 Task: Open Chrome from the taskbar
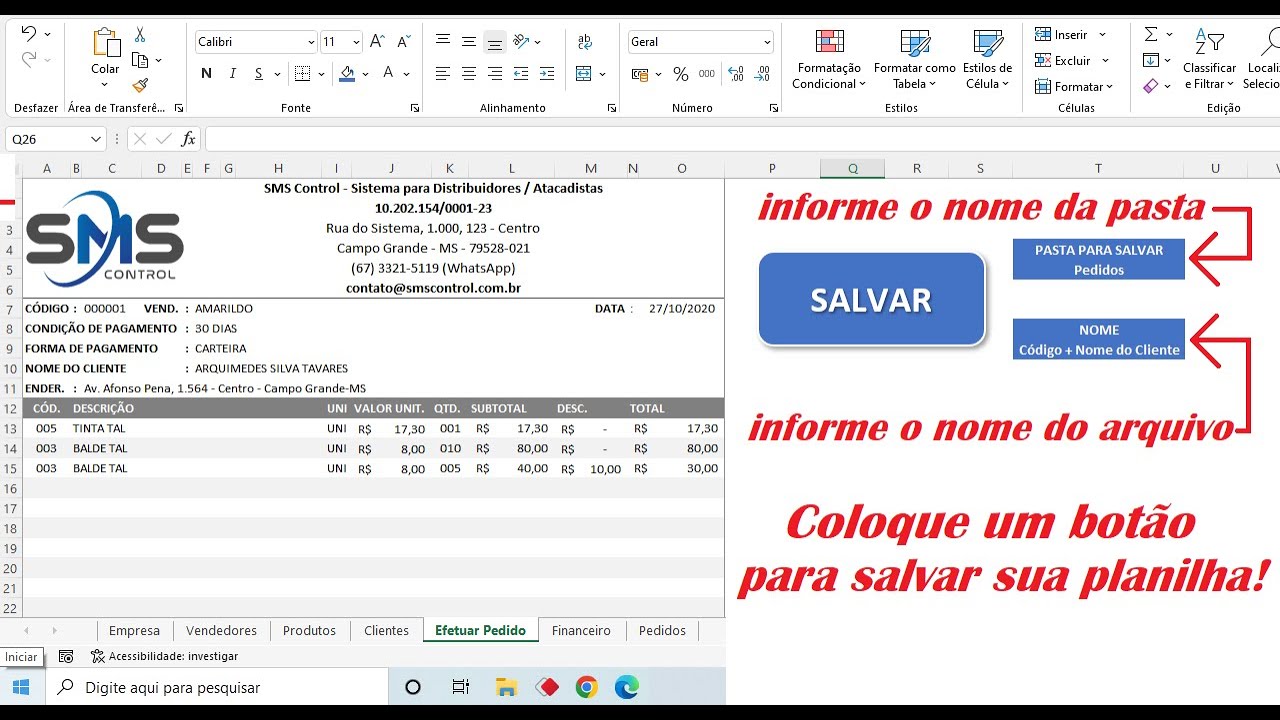point(586,687)
